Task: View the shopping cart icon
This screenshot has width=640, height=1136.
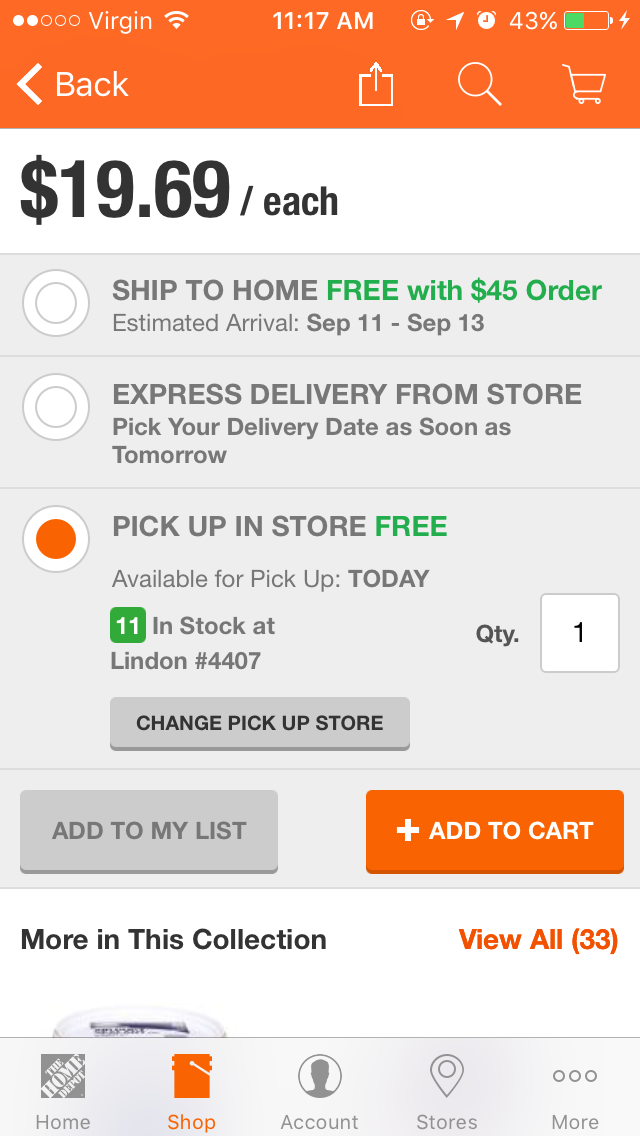Action: point(584,84)
